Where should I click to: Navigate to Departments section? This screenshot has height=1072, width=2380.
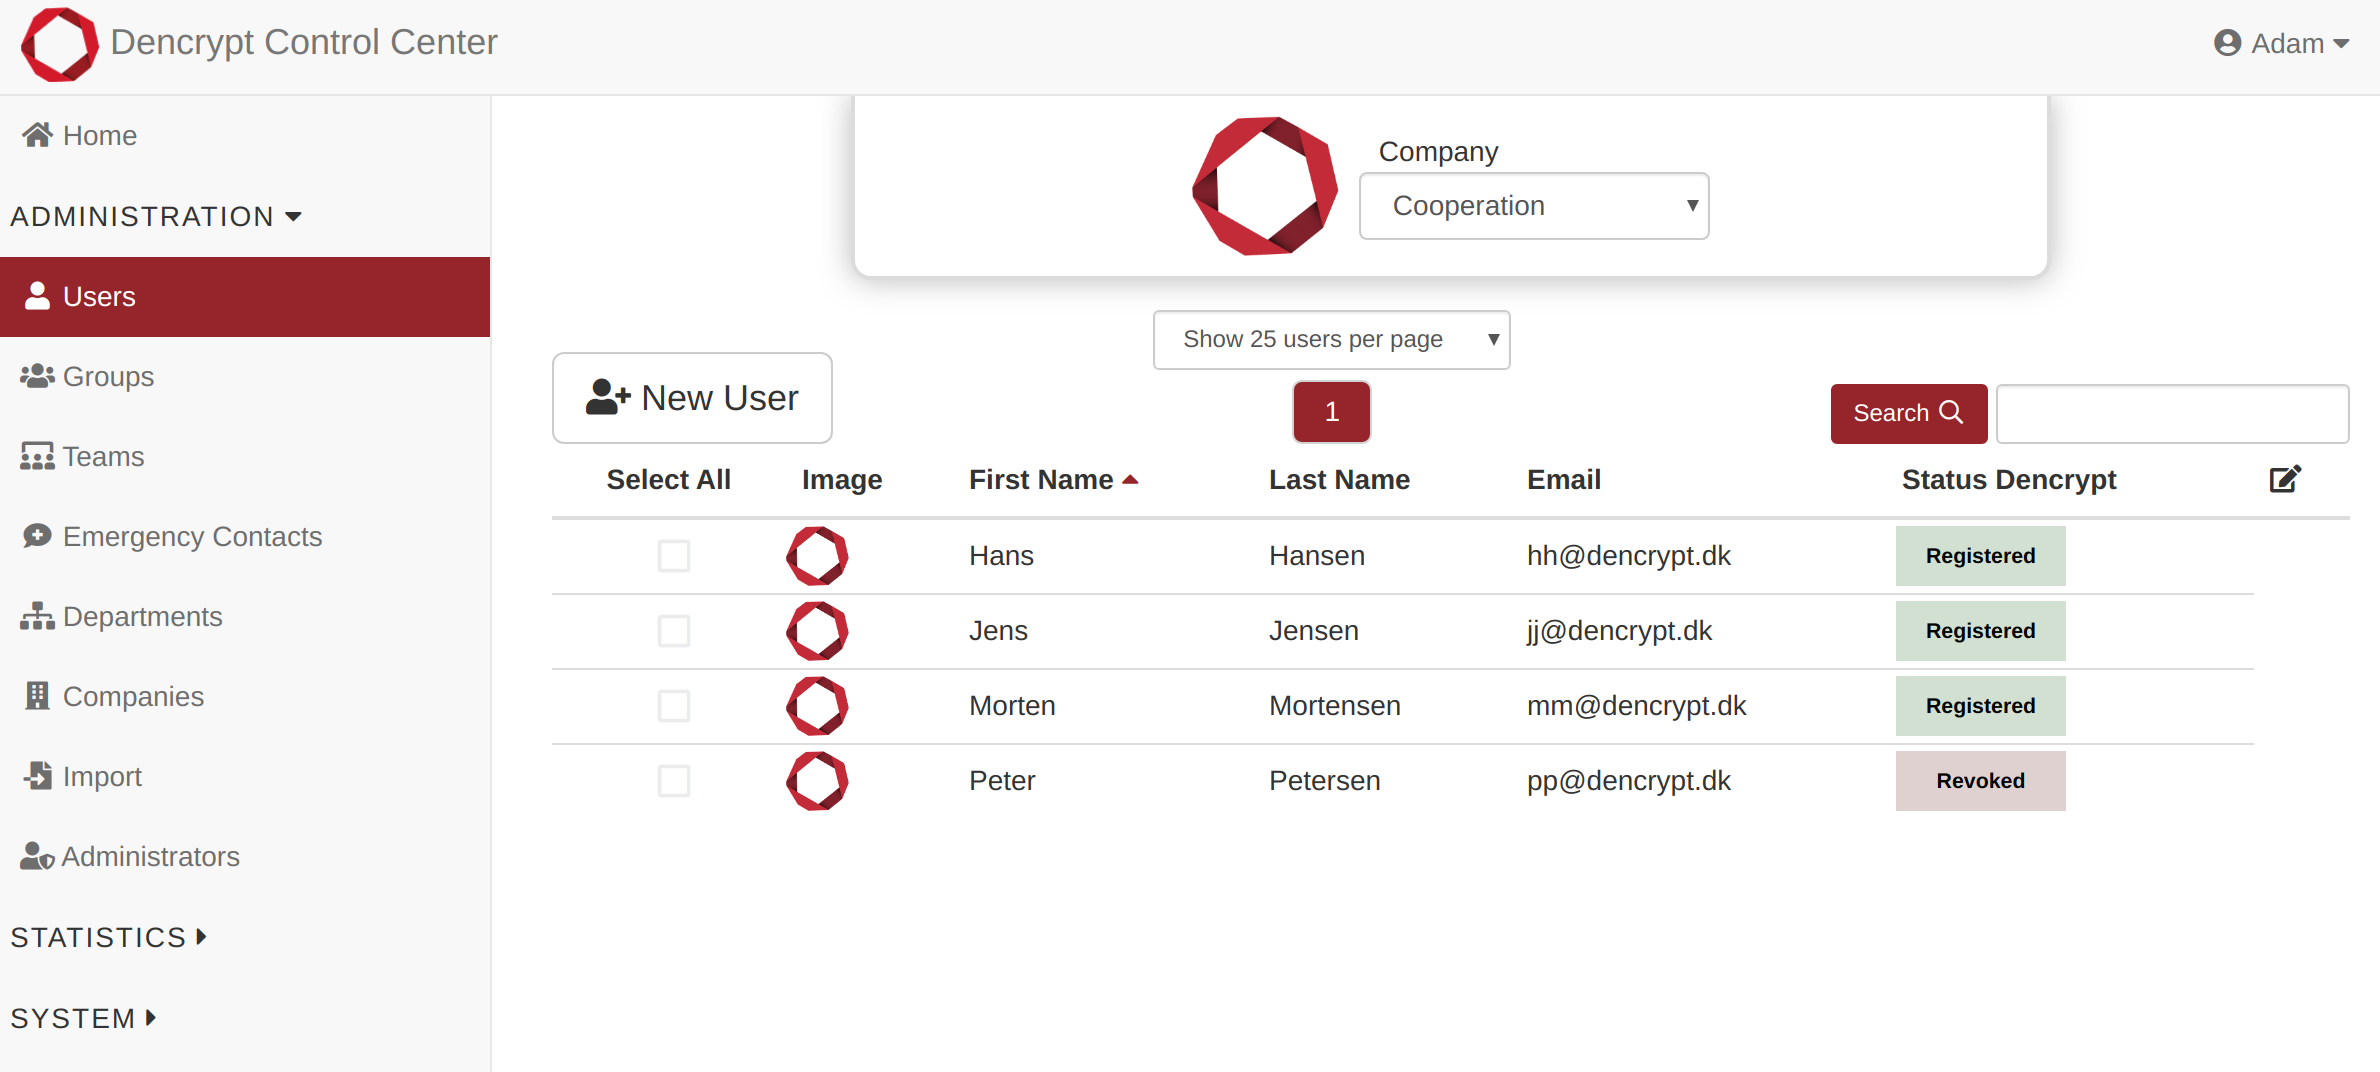[142, 617]
